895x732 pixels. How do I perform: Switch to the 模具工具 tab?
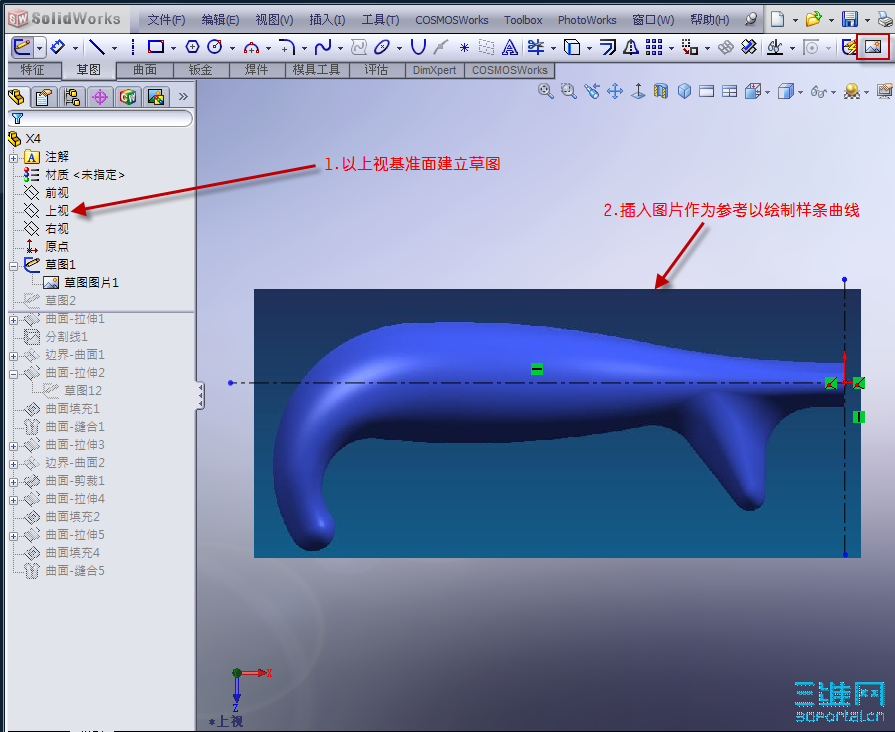(316, 70)
